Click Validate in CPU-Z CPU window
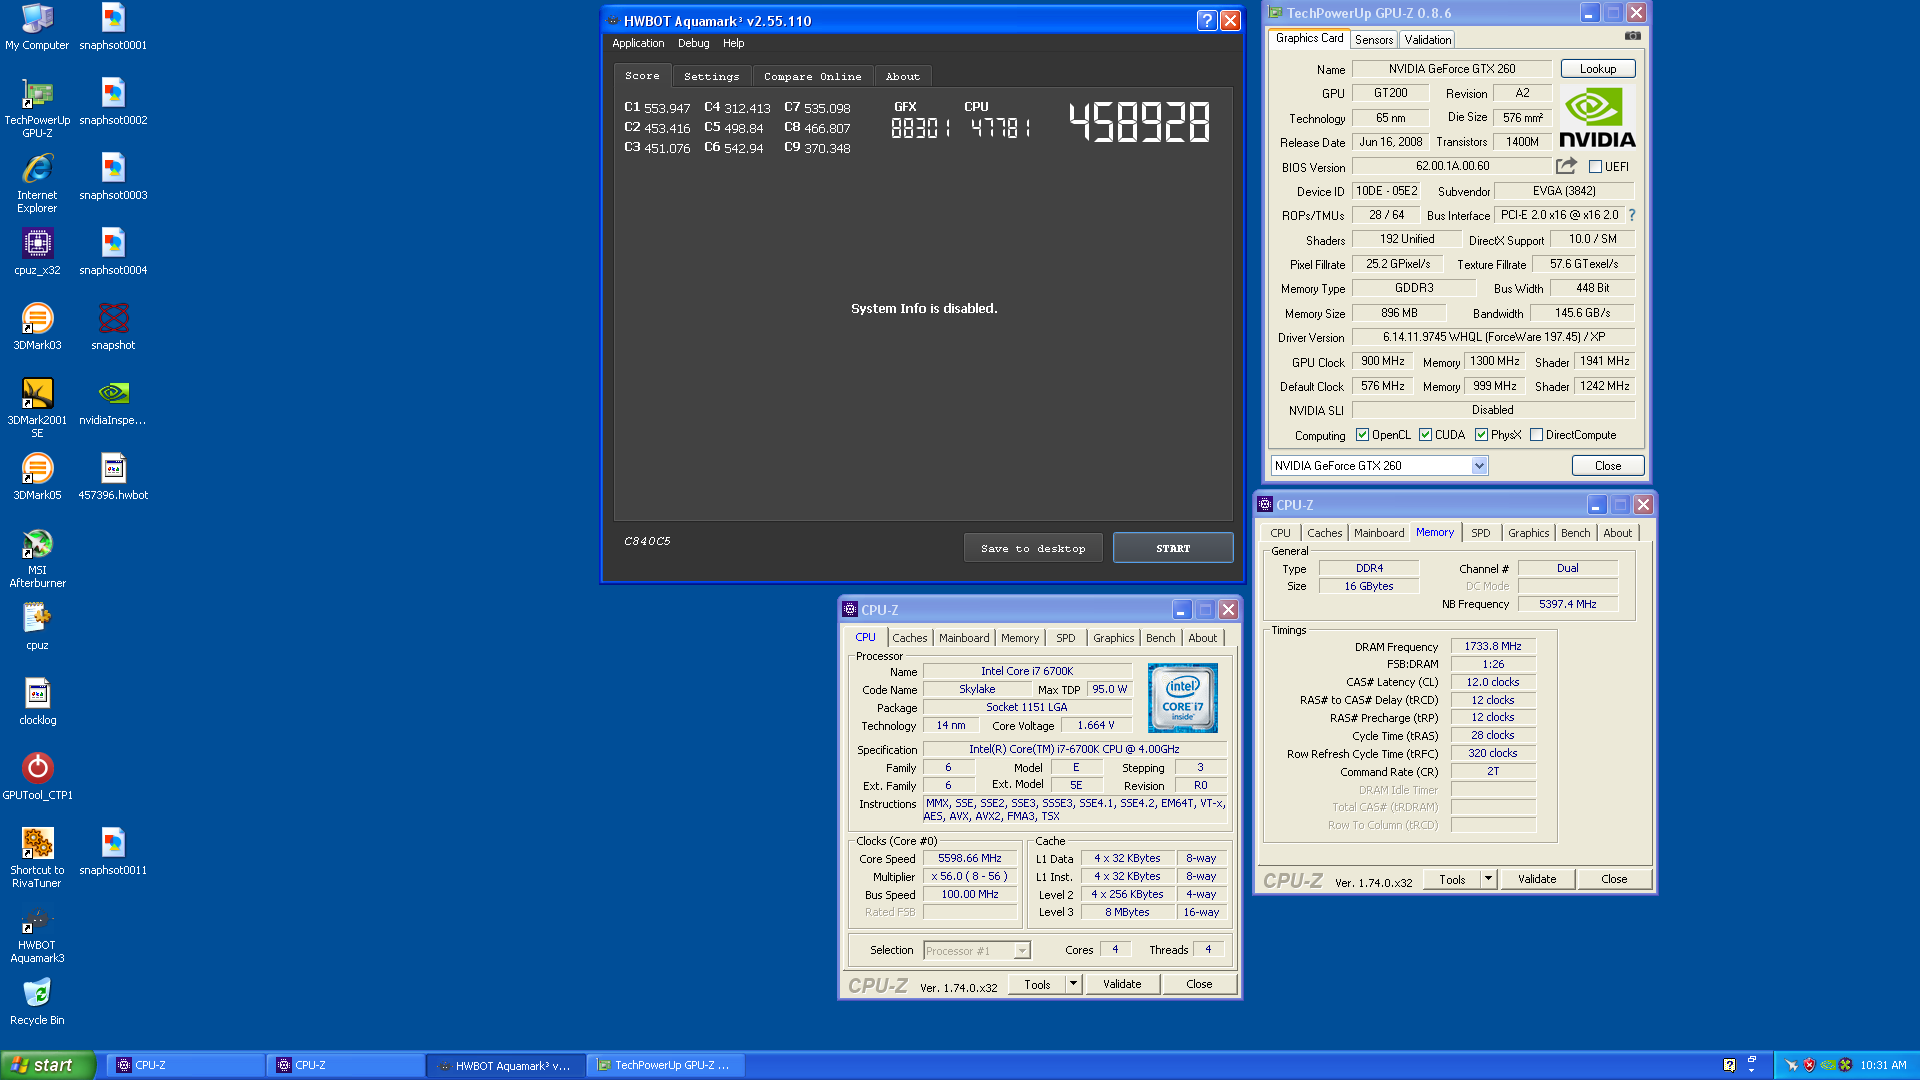Screen dimensions: 1920x1080 click(x=1122, y=985)
